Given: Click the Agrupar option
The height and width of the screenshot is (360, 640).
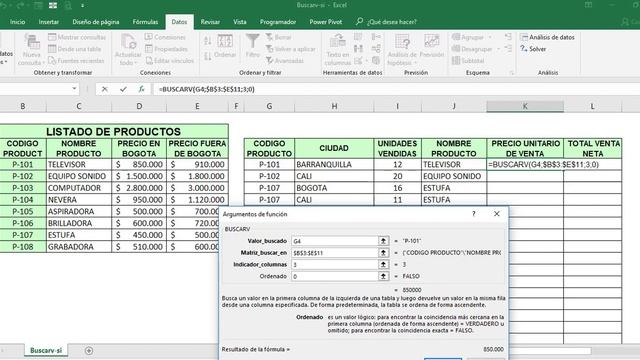Looking at the screenshot, I should tap(468, 37).
